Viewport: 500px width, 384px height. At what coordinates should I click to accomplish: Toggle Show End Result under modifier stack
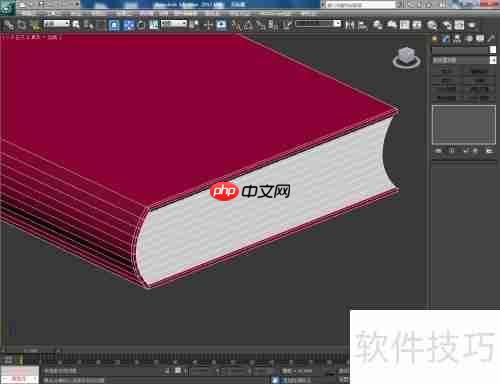coord(452,151)
